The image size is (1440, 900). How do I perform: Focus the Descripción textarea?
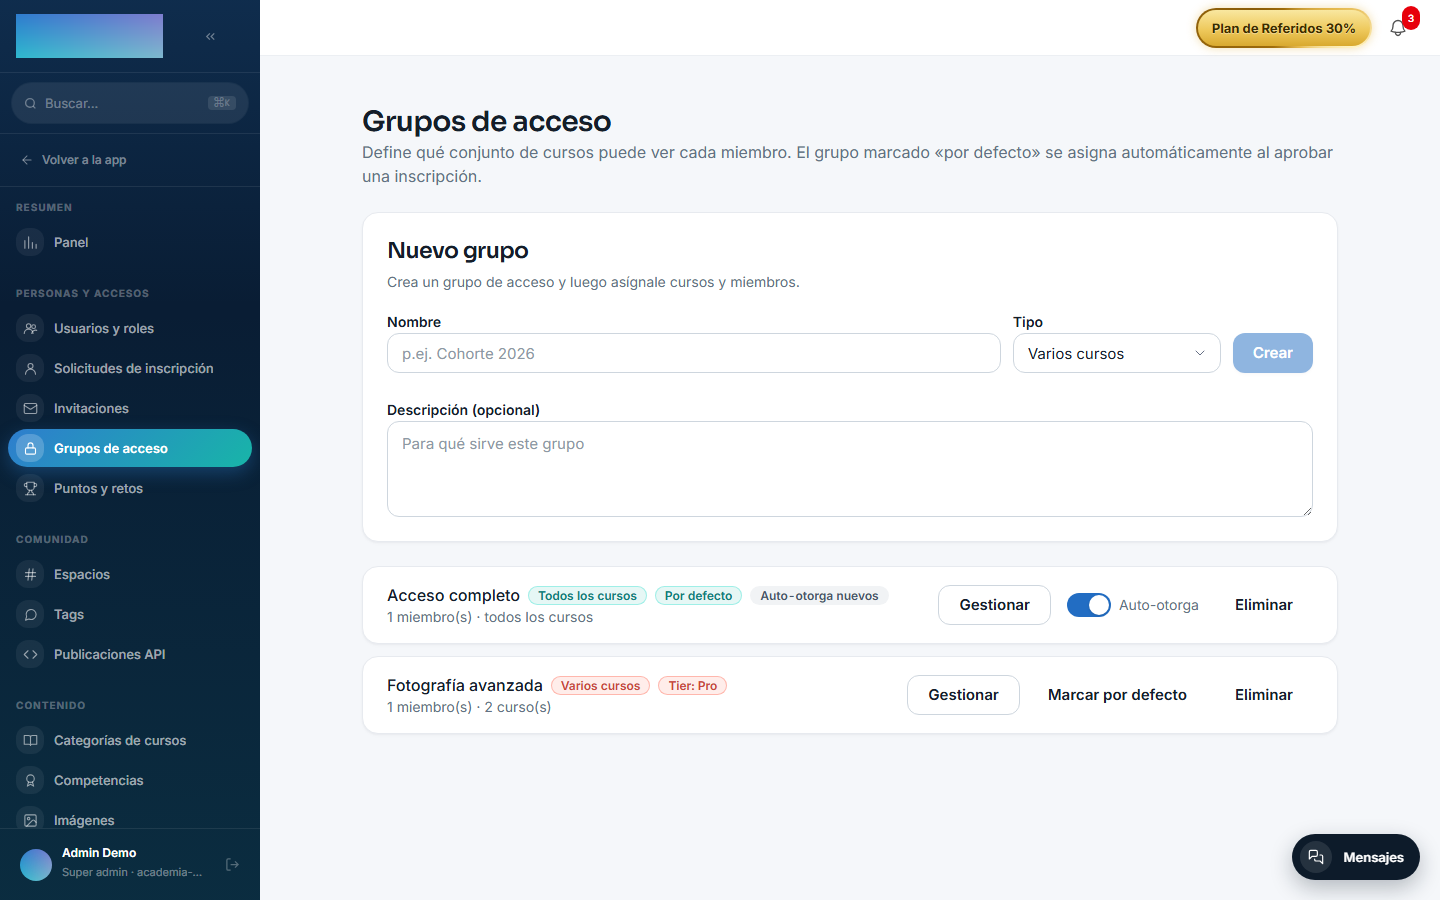[x=849, y=469]
